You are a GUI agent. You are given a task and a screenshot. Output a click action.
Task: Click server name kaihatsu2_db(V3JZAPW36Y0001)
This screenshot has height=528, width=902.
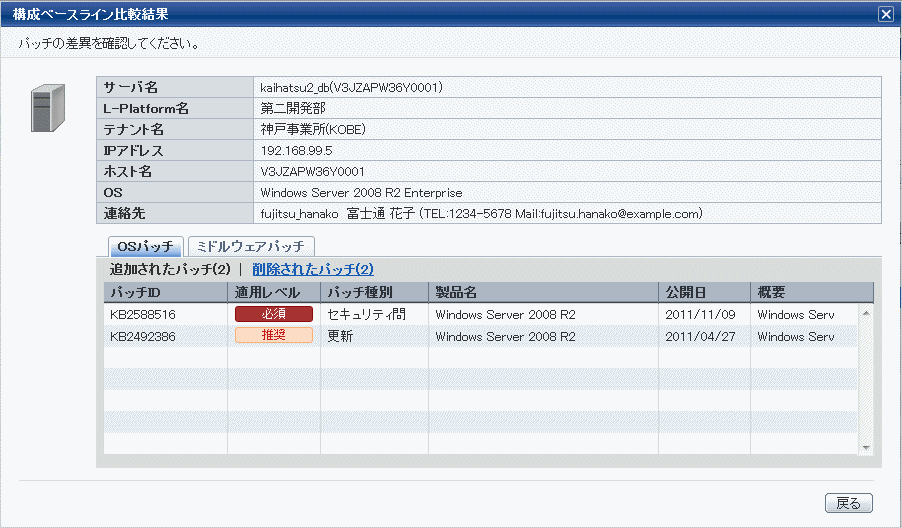pos(351,87)
